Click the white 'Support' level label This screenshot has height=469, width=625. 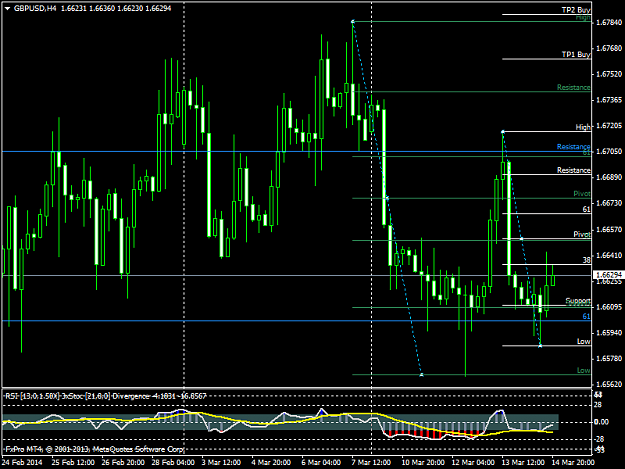578,300
